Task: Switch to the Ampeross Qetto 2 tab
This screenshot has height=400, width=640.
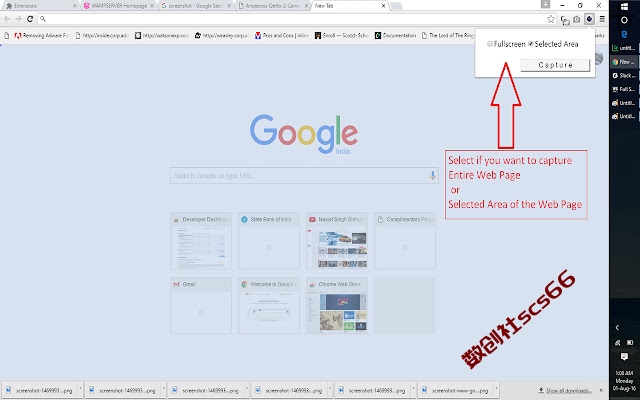Action: [x=273, y=6]
